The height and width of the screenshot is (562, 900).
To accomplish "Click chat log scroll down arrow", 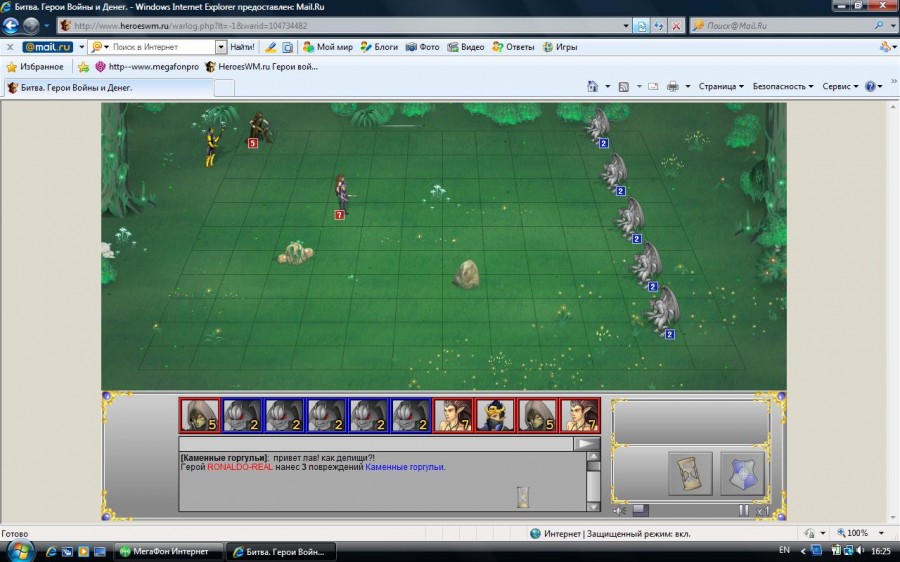I will coord(593,506).
